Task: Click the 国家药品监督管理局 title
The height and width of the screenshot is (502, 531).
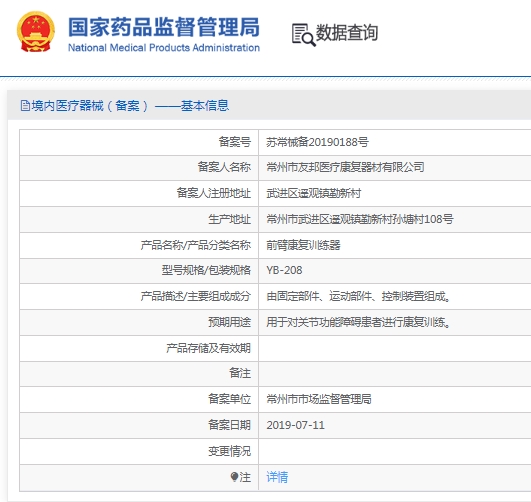Action: pos(164,27)
